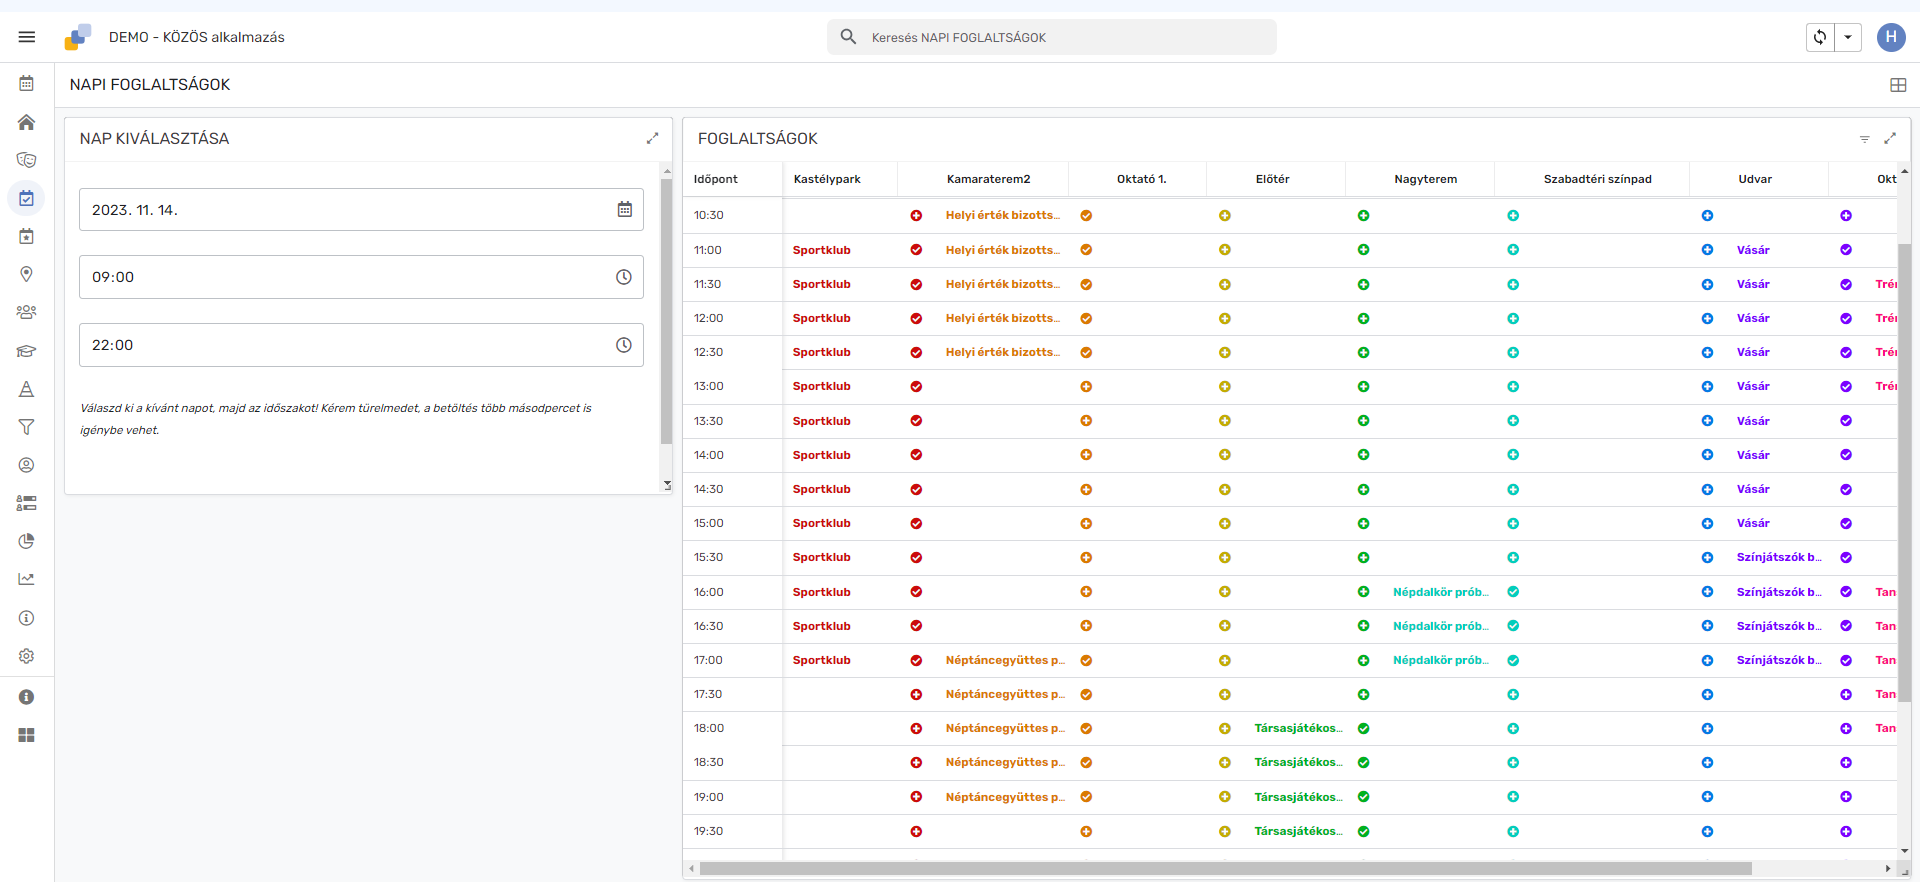Open the pie chart sidebar icon

[27, 541]
